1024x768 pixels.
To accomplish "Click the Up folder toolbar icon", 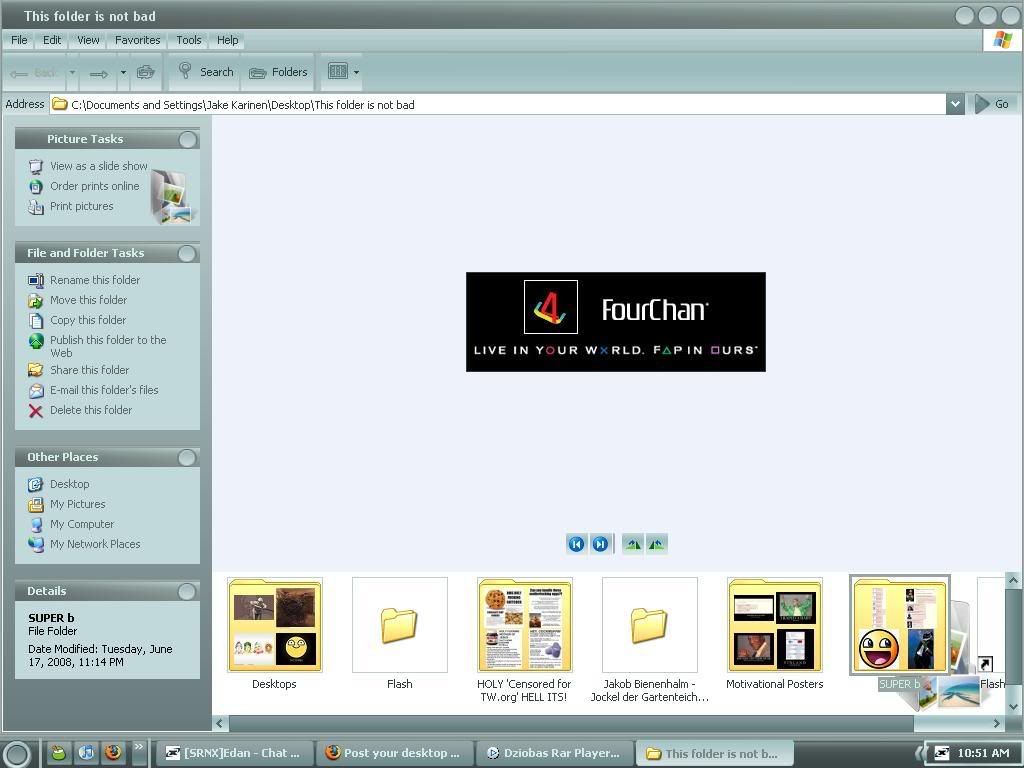I will point(145,72).
